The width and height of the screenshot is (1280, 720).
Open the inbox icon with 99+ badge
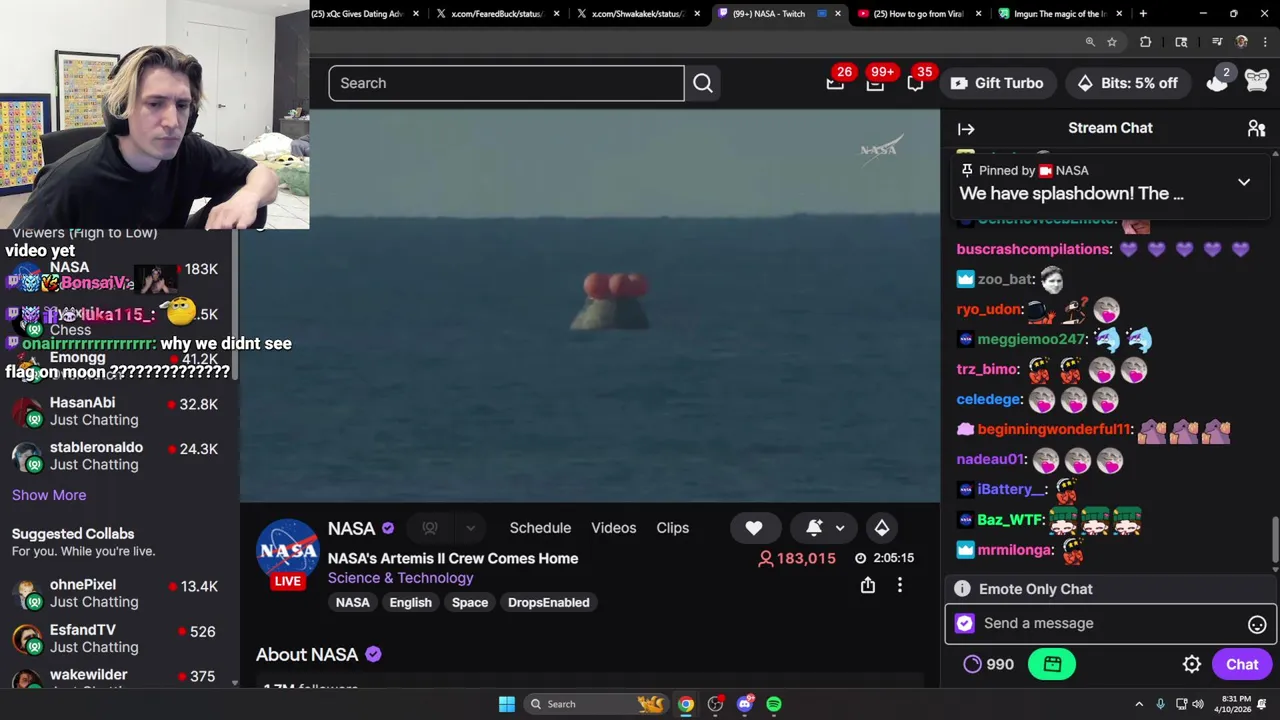pos(875,83)
